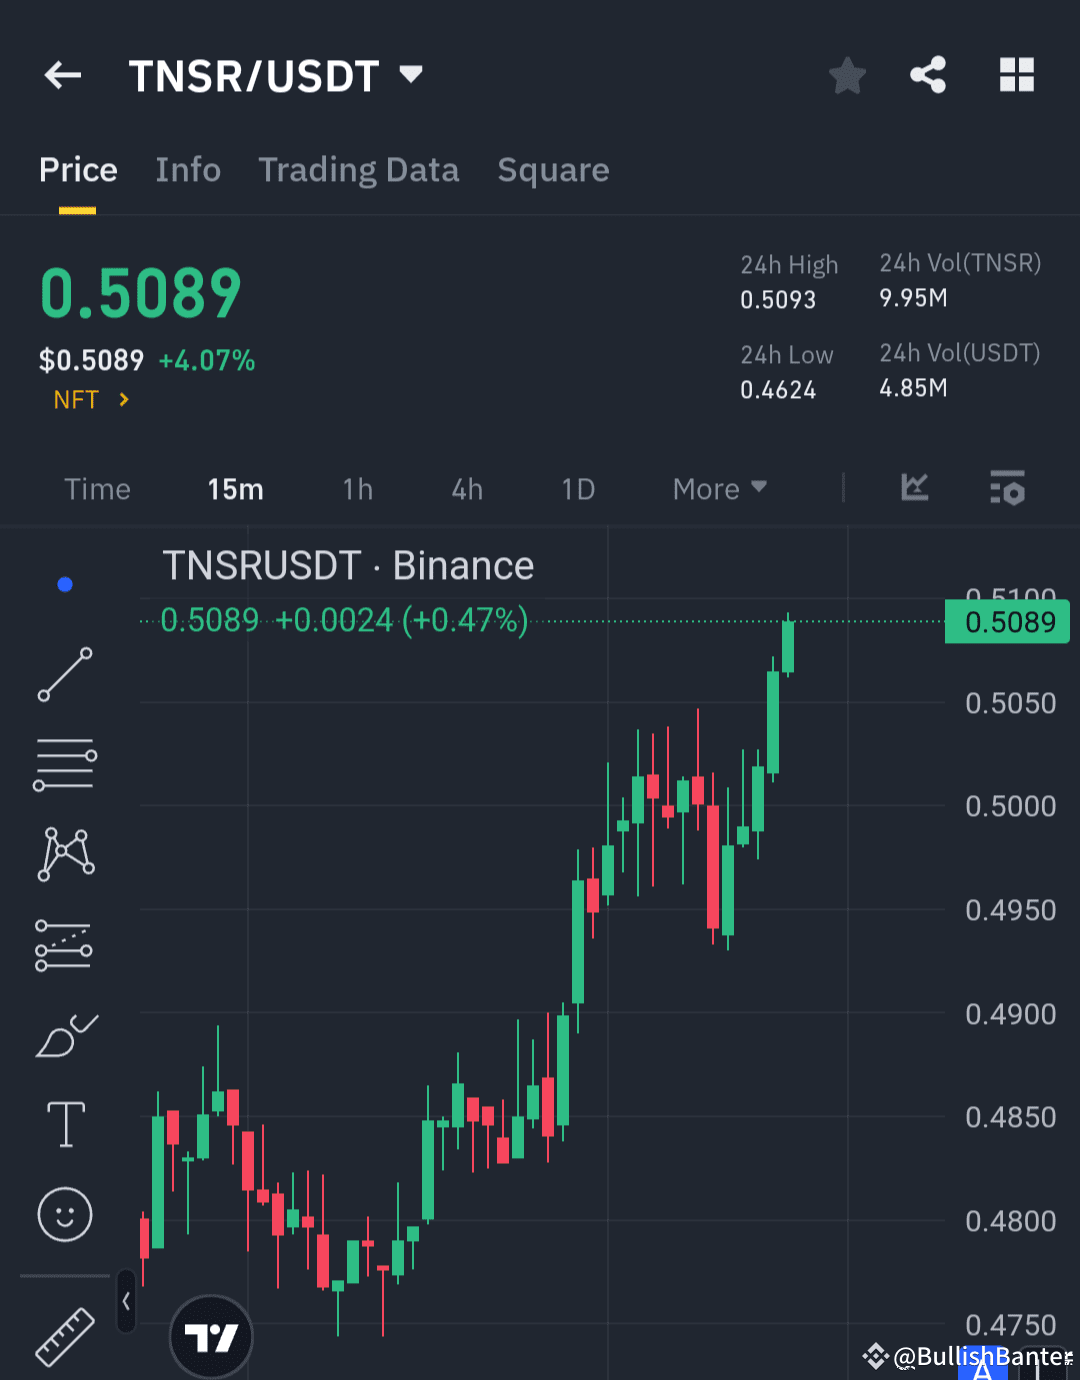Open the emoji sticker tool
This screenshot has height=1380, width=1080.
tap(64, 1215)
